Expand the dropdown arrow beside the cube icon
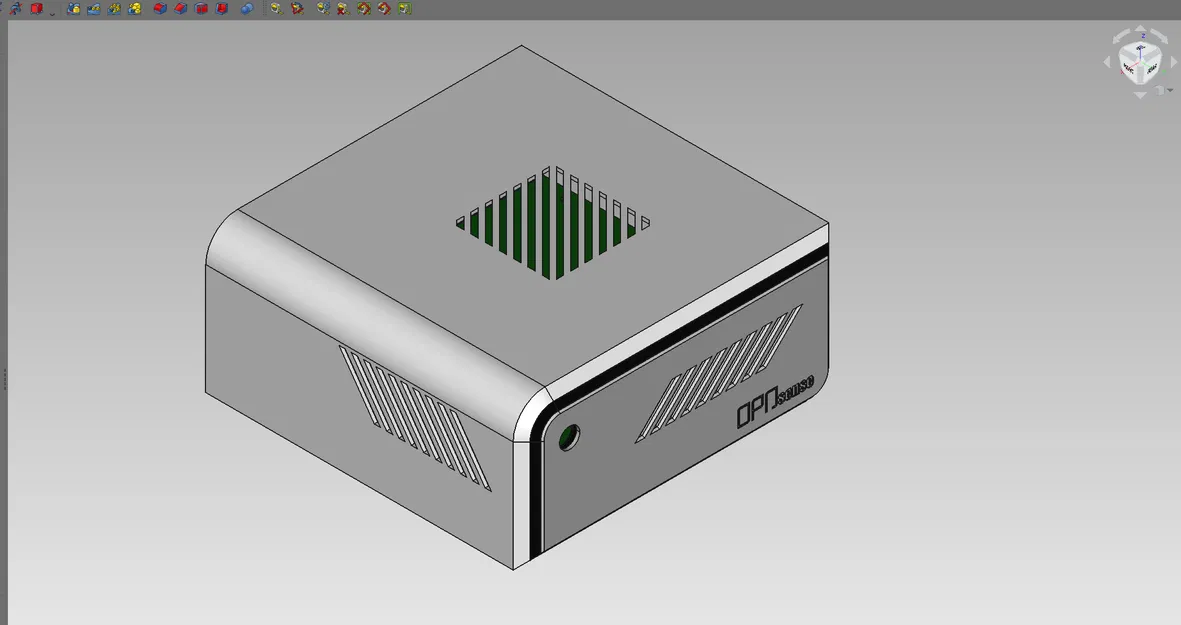This screenshot has height=625, width=1181. [52, 12]
